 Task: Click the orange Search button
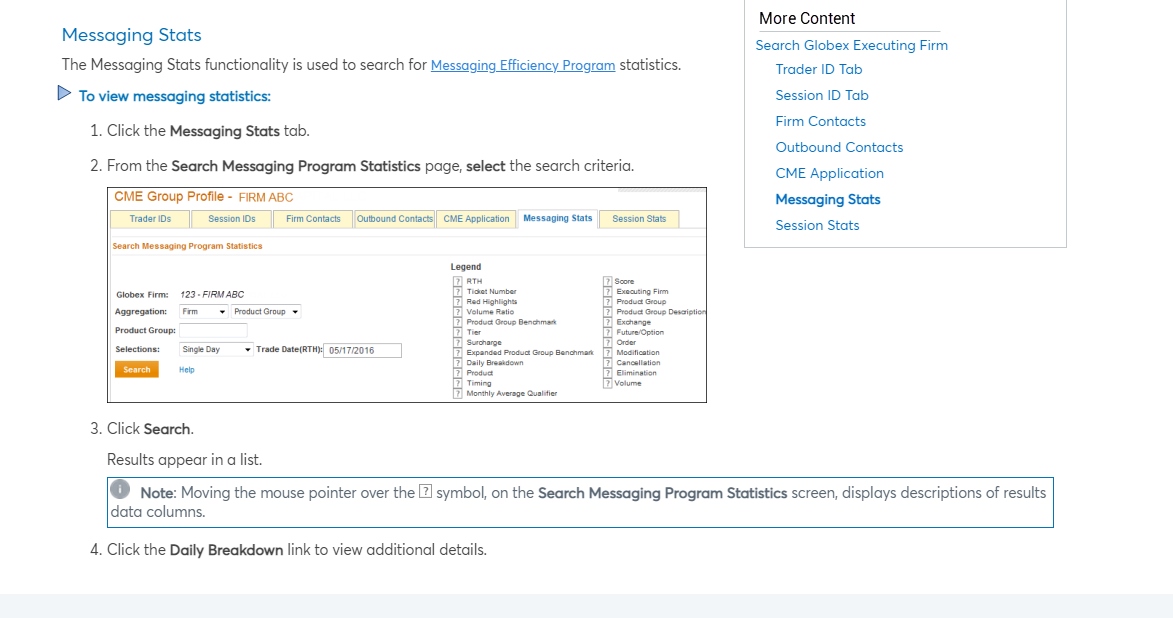point(137,370)
